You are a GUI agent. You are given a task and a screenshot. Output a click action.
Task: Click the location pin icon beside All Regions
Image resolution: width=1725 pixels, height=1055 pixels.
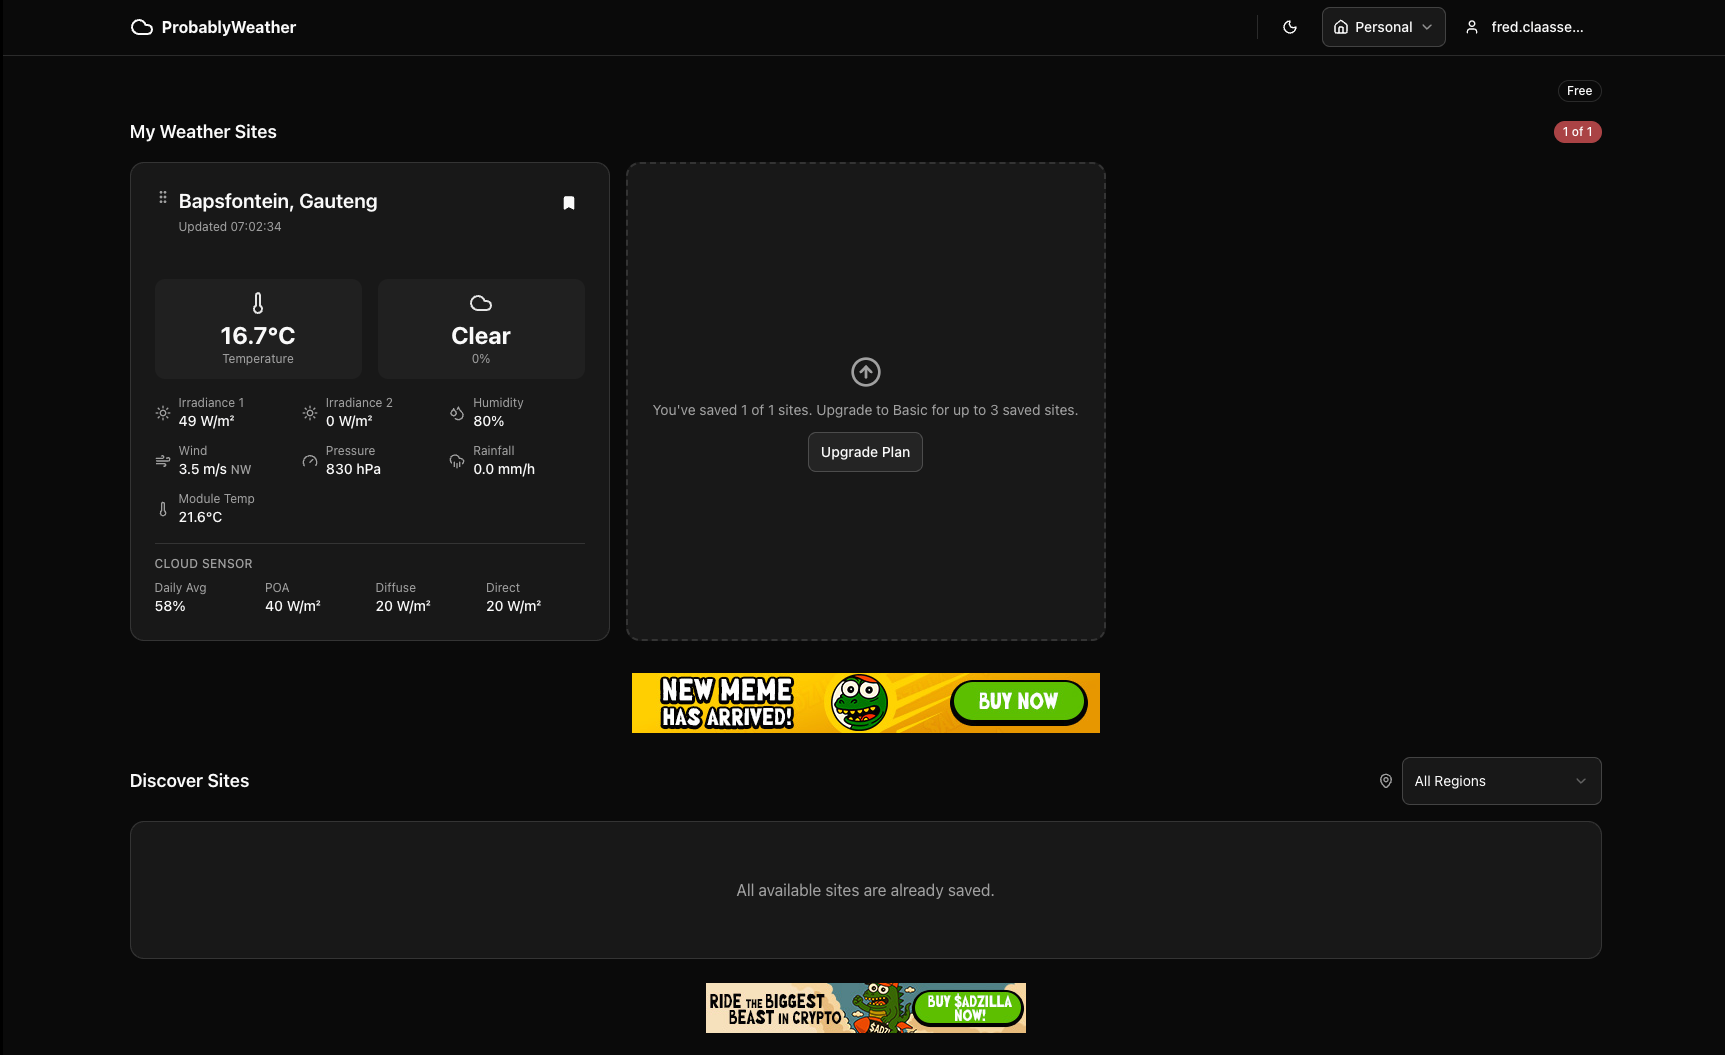coord(1386,781)
